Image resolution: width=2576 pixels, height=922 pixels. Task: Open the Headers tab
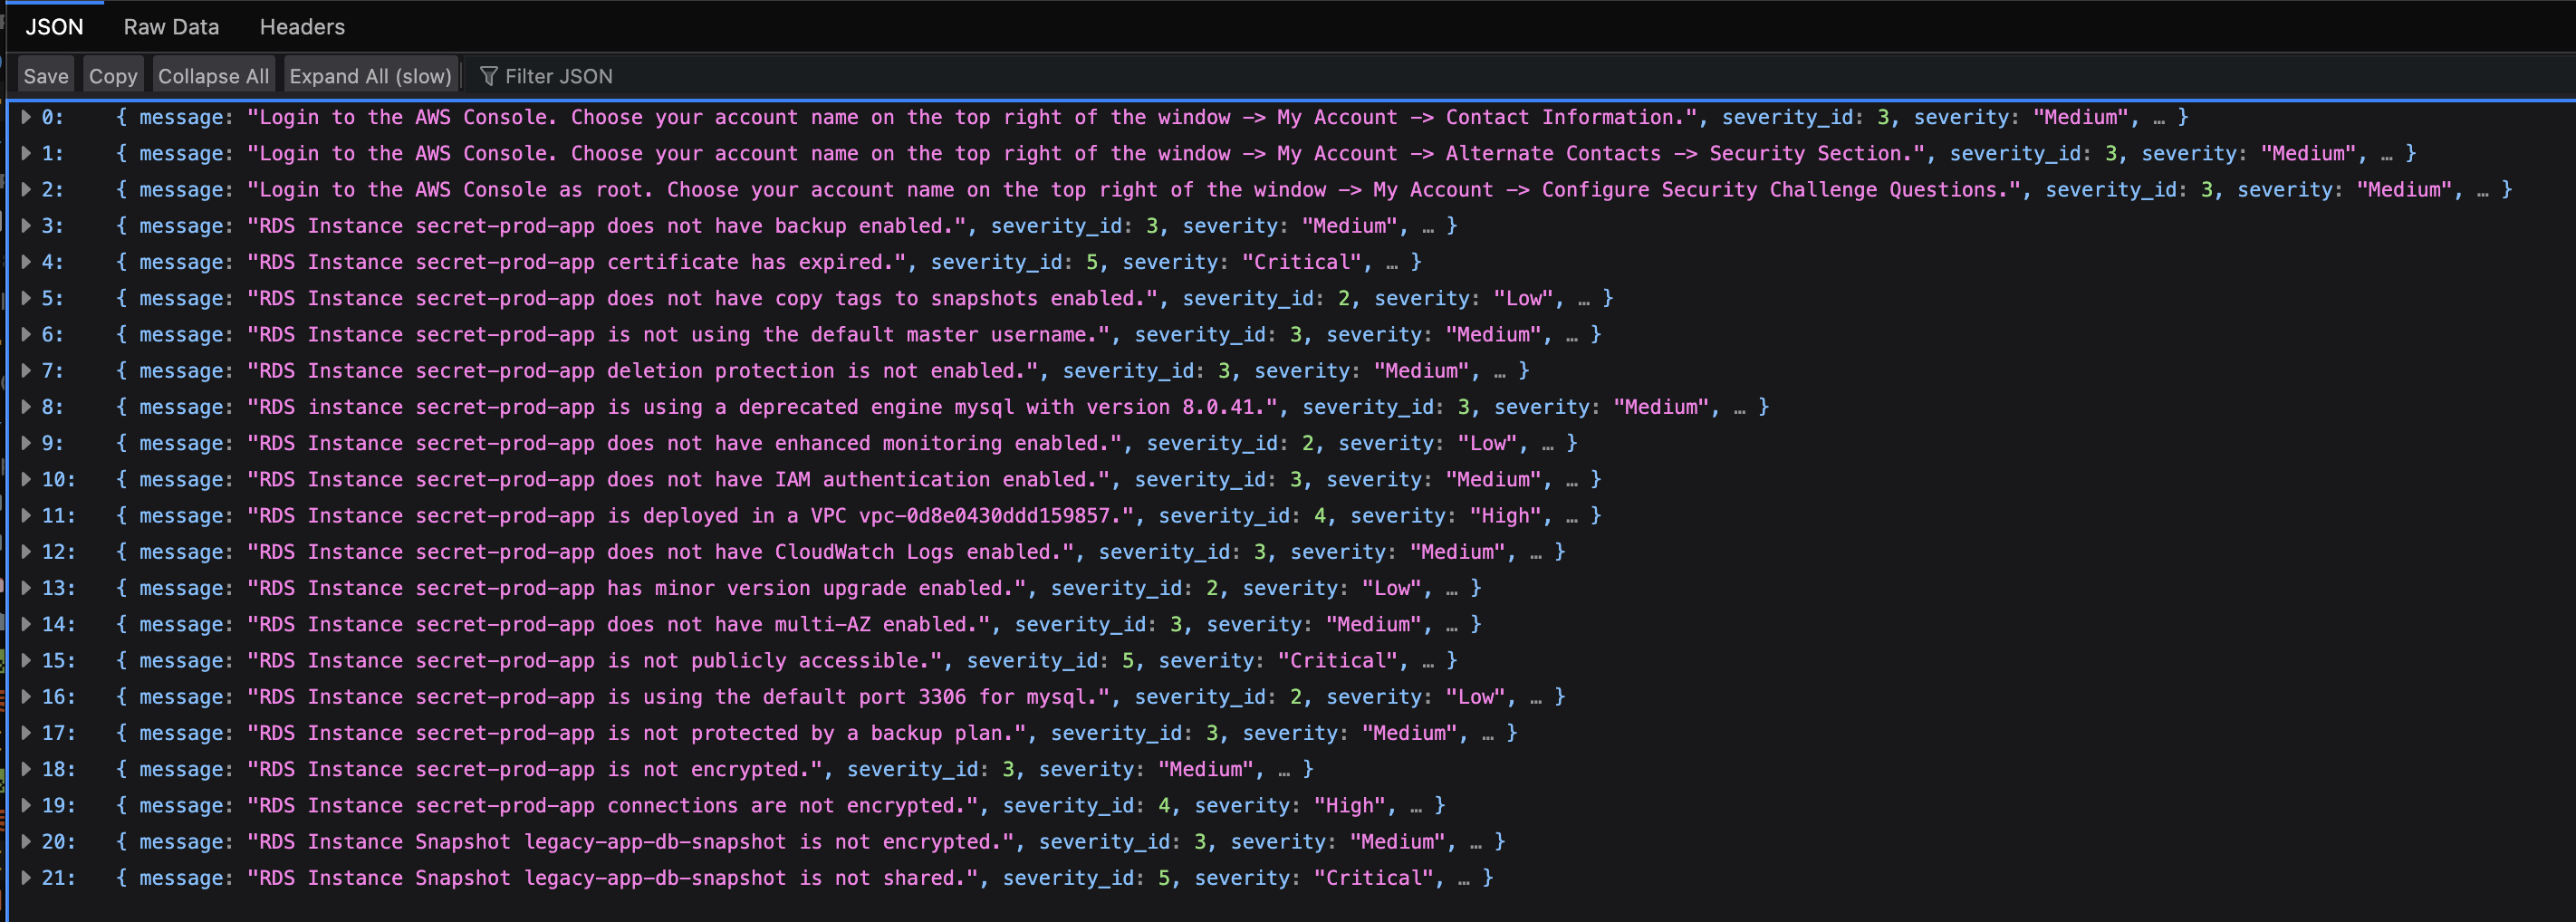pyautogui.click(x=302, y=27)
